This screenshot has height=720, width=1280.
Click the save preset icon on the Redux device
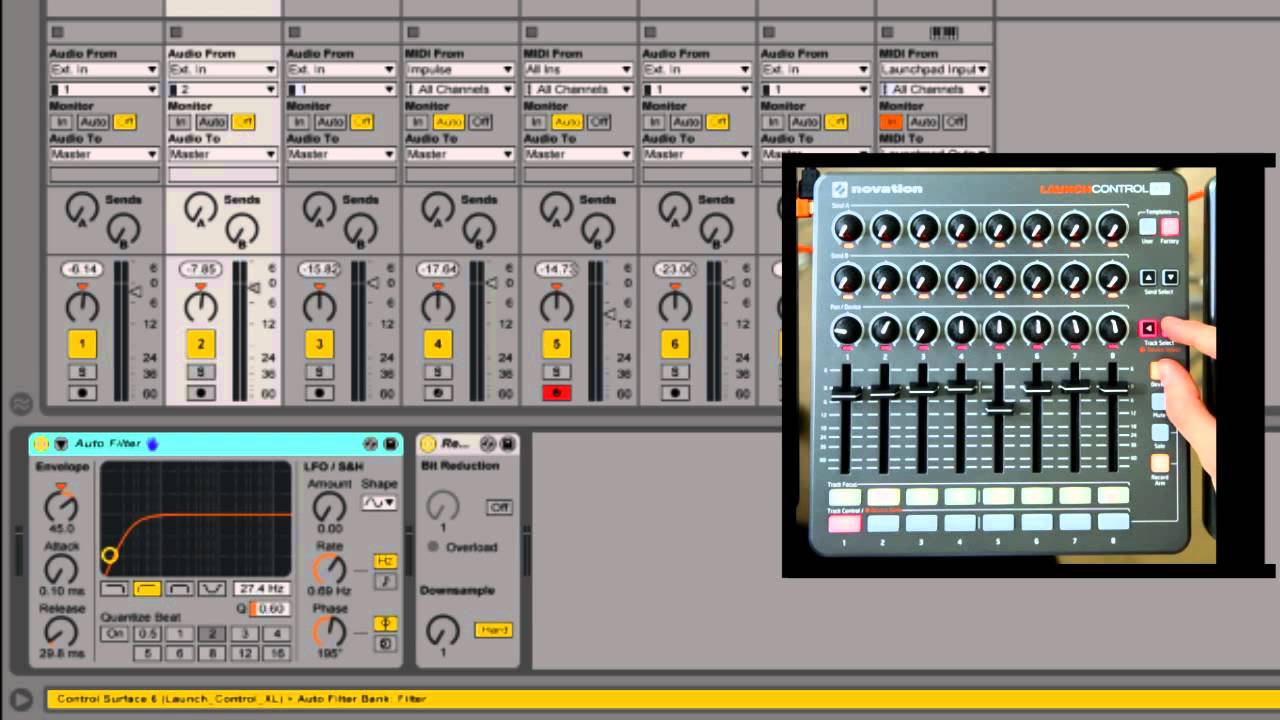[x=507, y=444]
